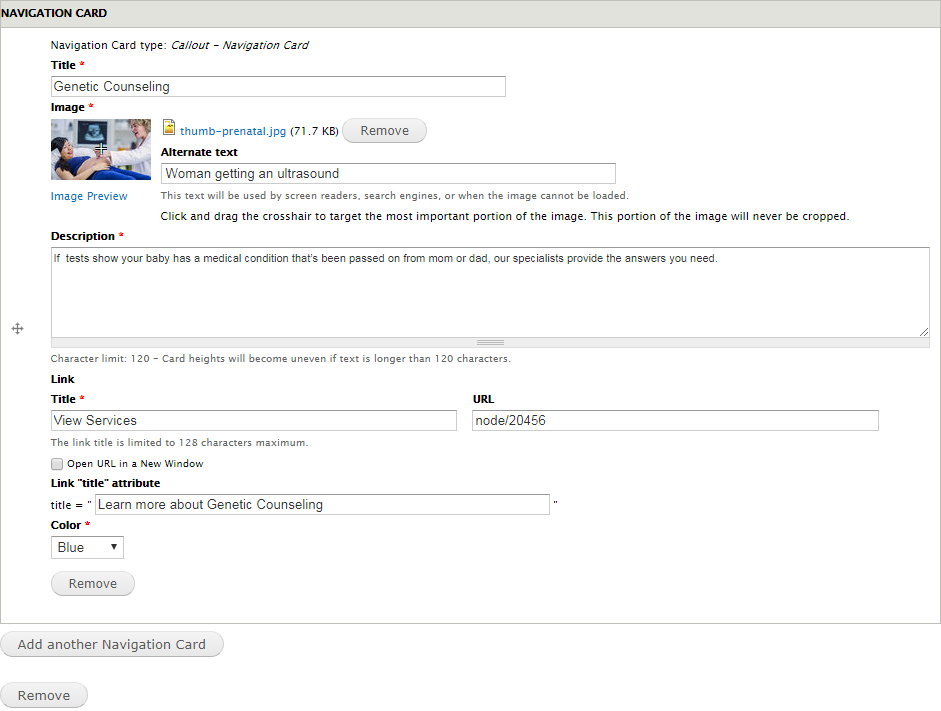Click inside the Description text area

click(490, 292)
